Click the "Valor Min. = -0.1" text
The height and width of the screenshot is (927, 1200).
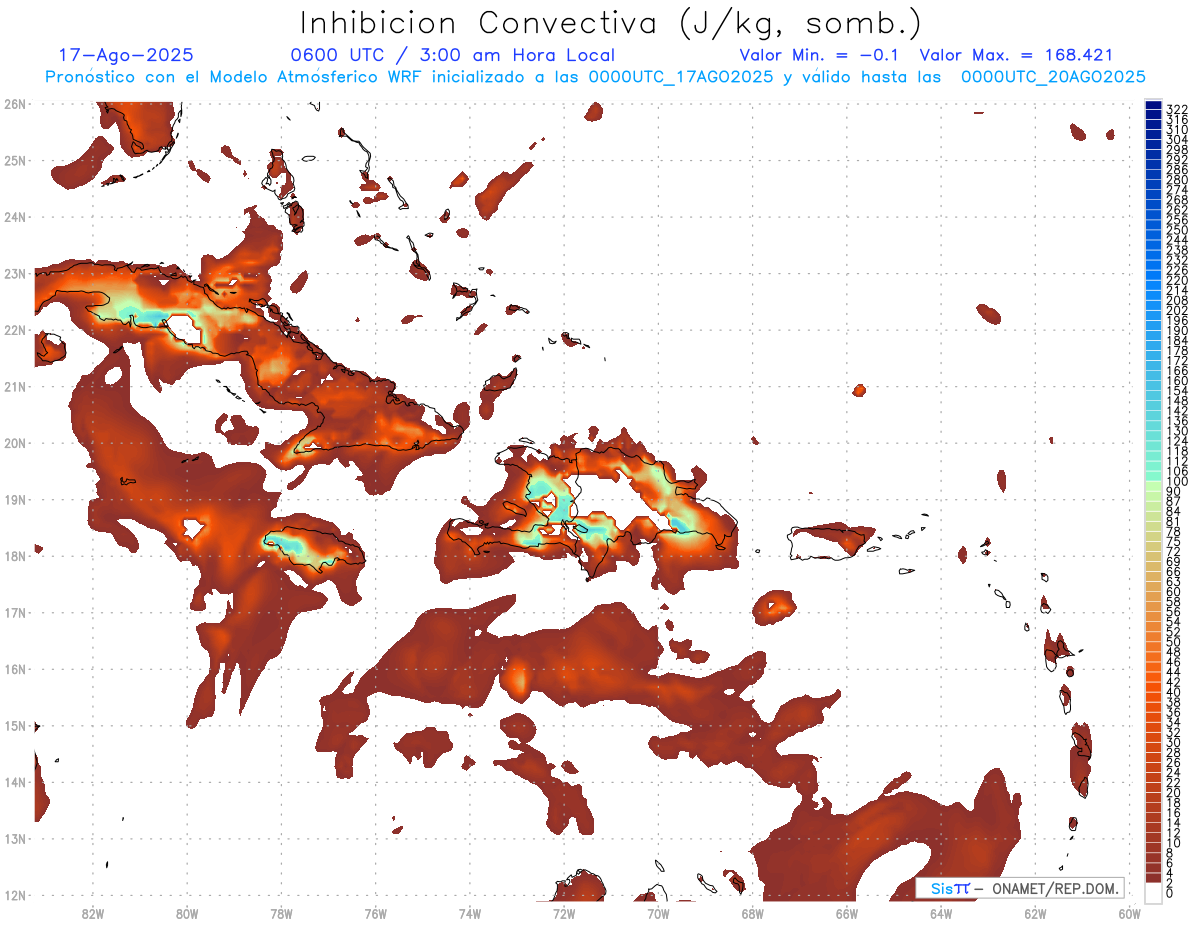click(x=819, y=55)
